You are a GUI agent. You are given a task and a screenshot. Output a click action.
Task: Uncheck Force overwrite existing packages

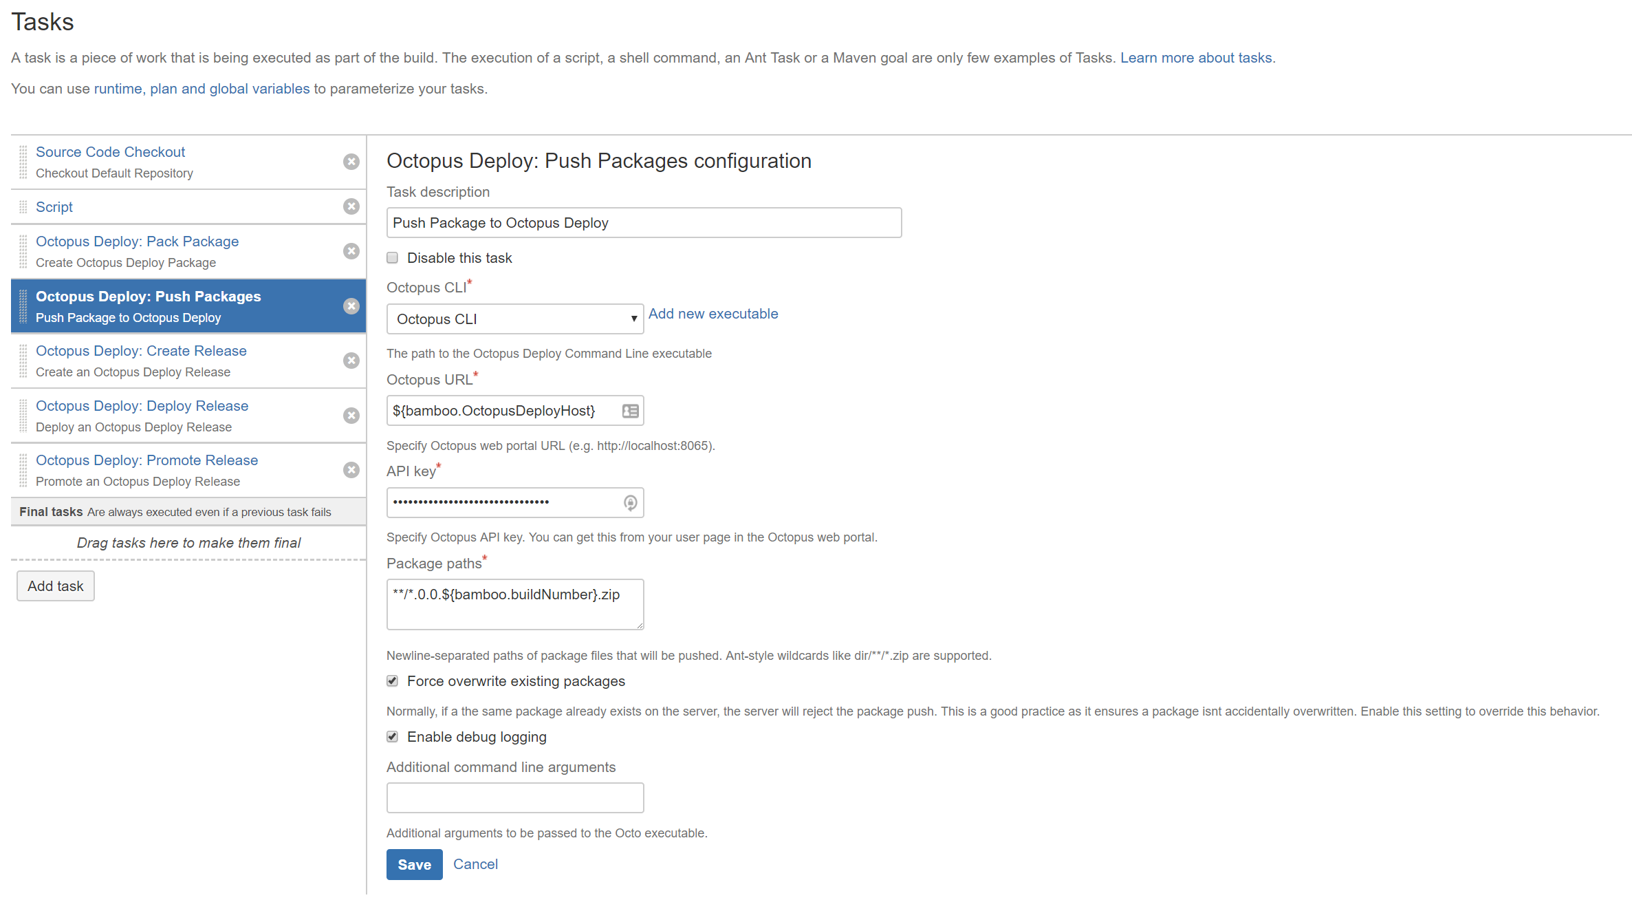click(x=392, y=681)
